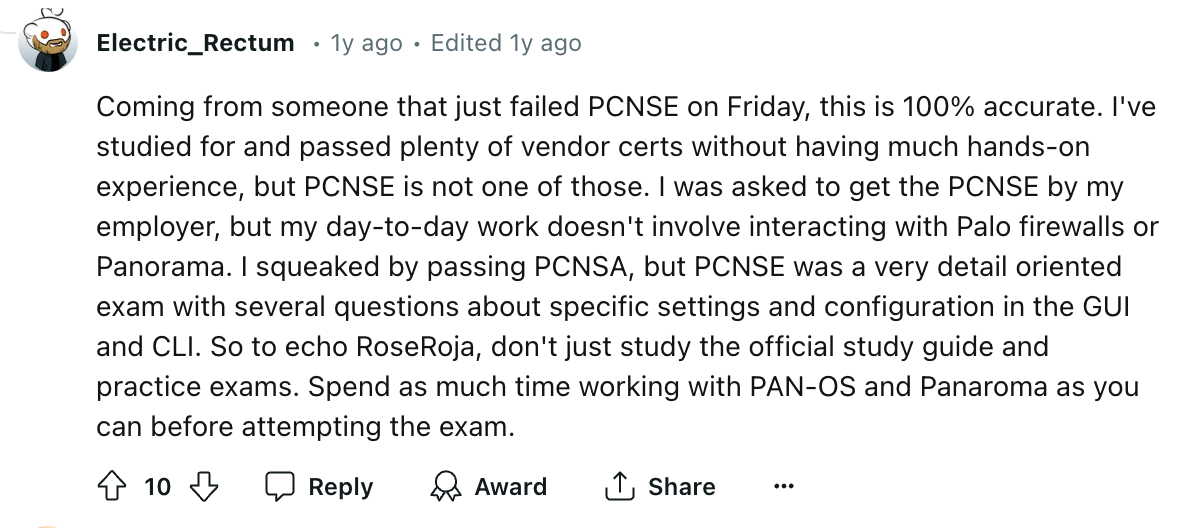The image size is (1196, 528).
Task: Click the last line "can before attempting the exam."
Action: (x=305, y=426)
